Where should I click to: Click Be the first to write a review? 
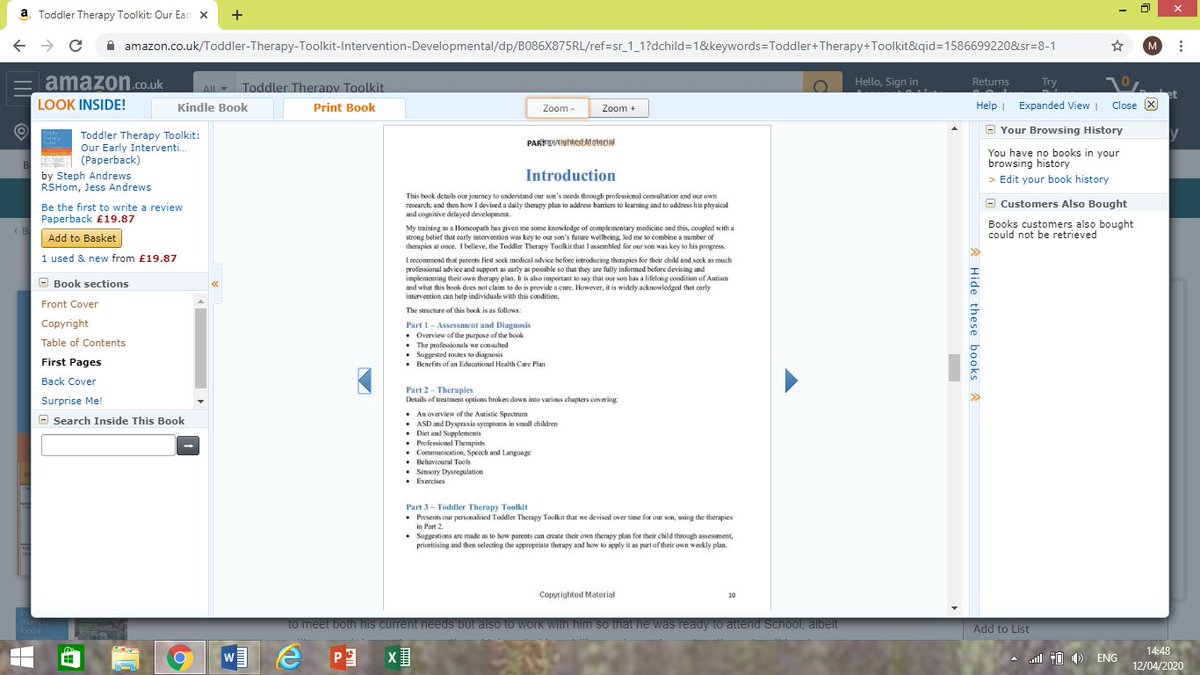pyautogui.click(x=112, y=207)
